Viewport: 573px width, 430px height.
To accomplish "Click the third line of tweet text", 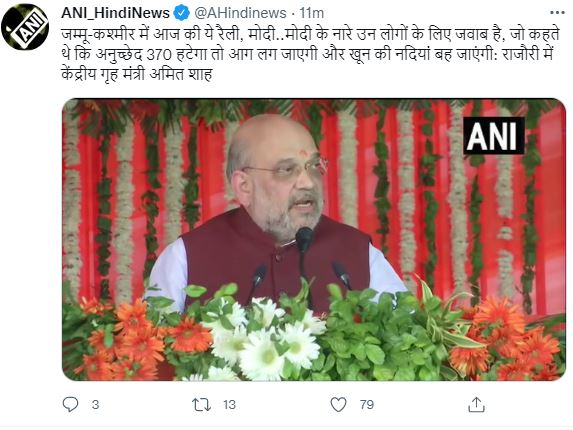I will (x=137, y=74).
